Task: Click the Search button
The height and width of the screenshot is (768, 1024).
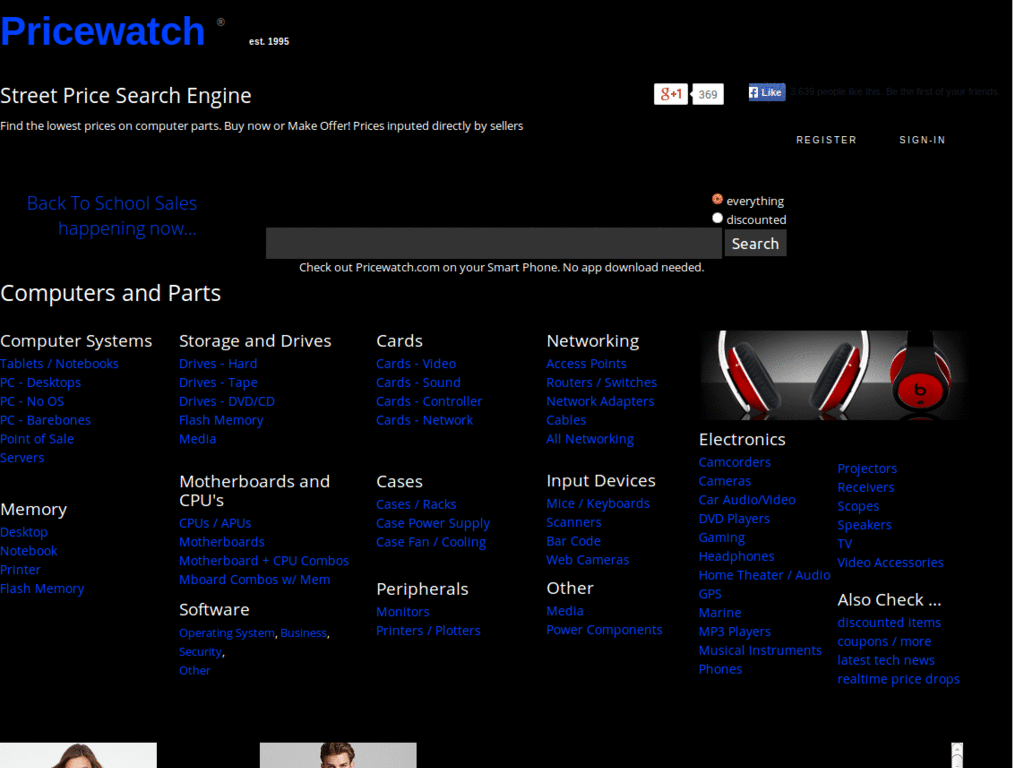Action: pos(755,244)
